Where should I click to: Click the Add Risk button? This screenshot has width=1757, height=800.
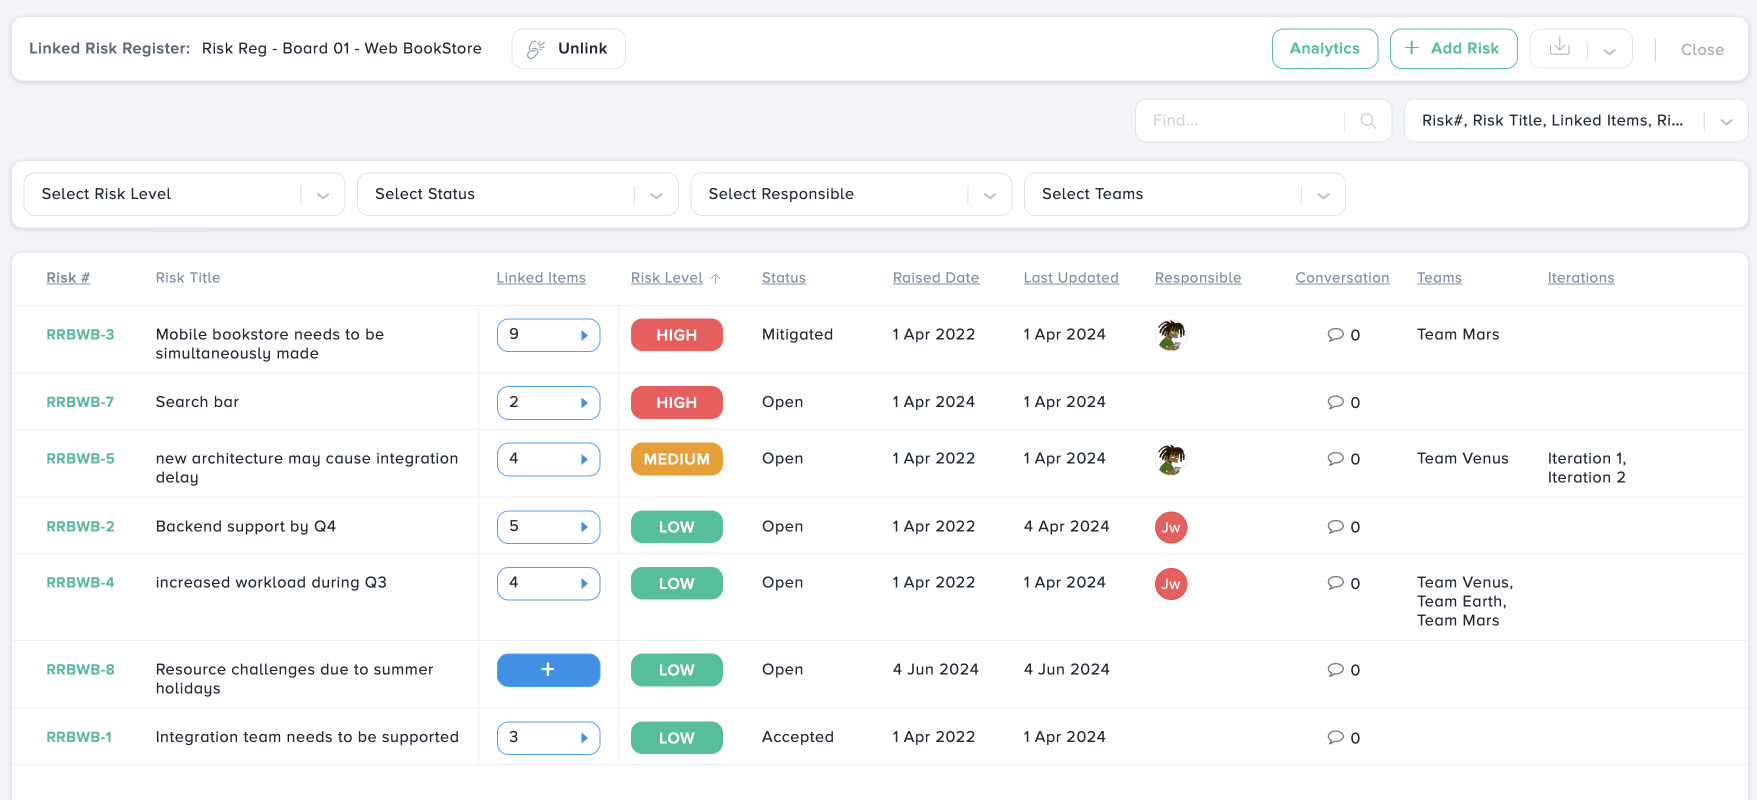(1453, 48)
